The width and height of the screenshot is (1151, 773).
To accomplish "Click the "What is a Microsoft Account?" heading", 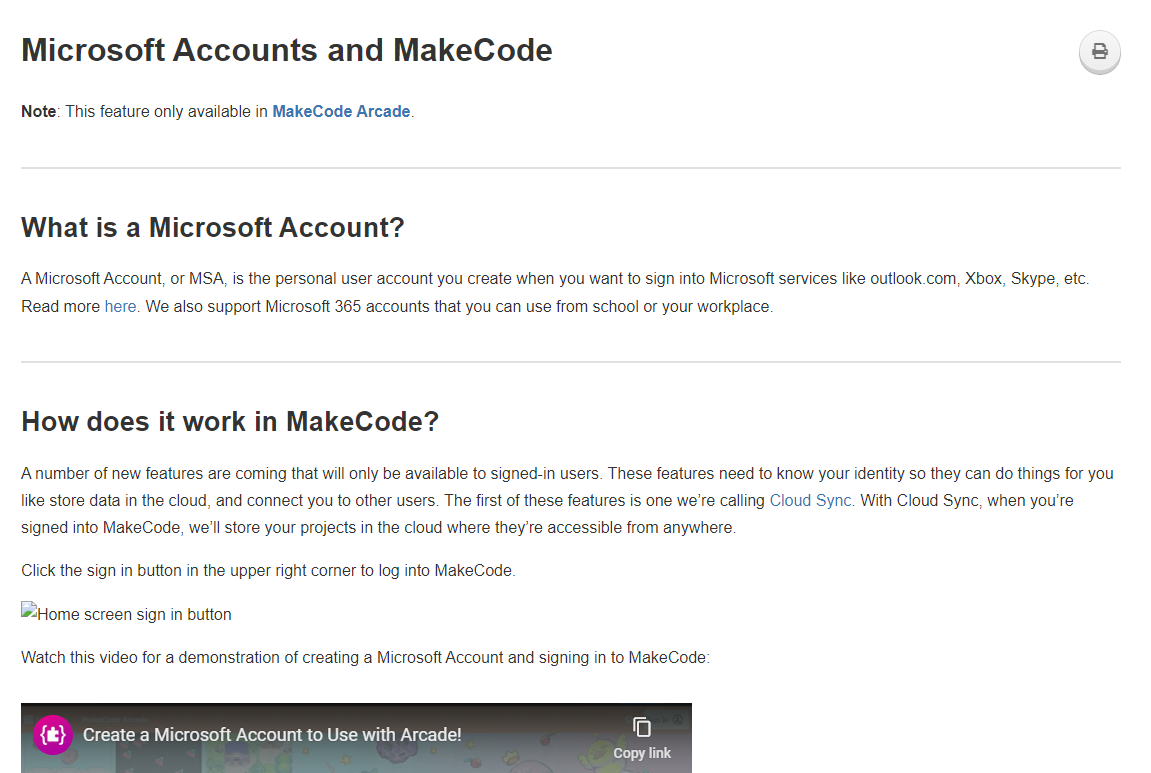I will pyautogui.click(x=212, y=227).
